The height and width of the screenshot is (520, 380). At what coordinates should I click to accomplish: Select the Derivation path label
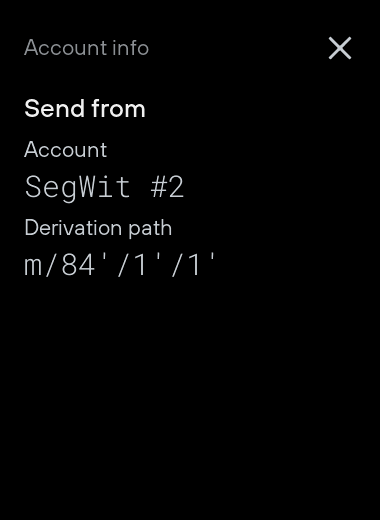[98, 228]
